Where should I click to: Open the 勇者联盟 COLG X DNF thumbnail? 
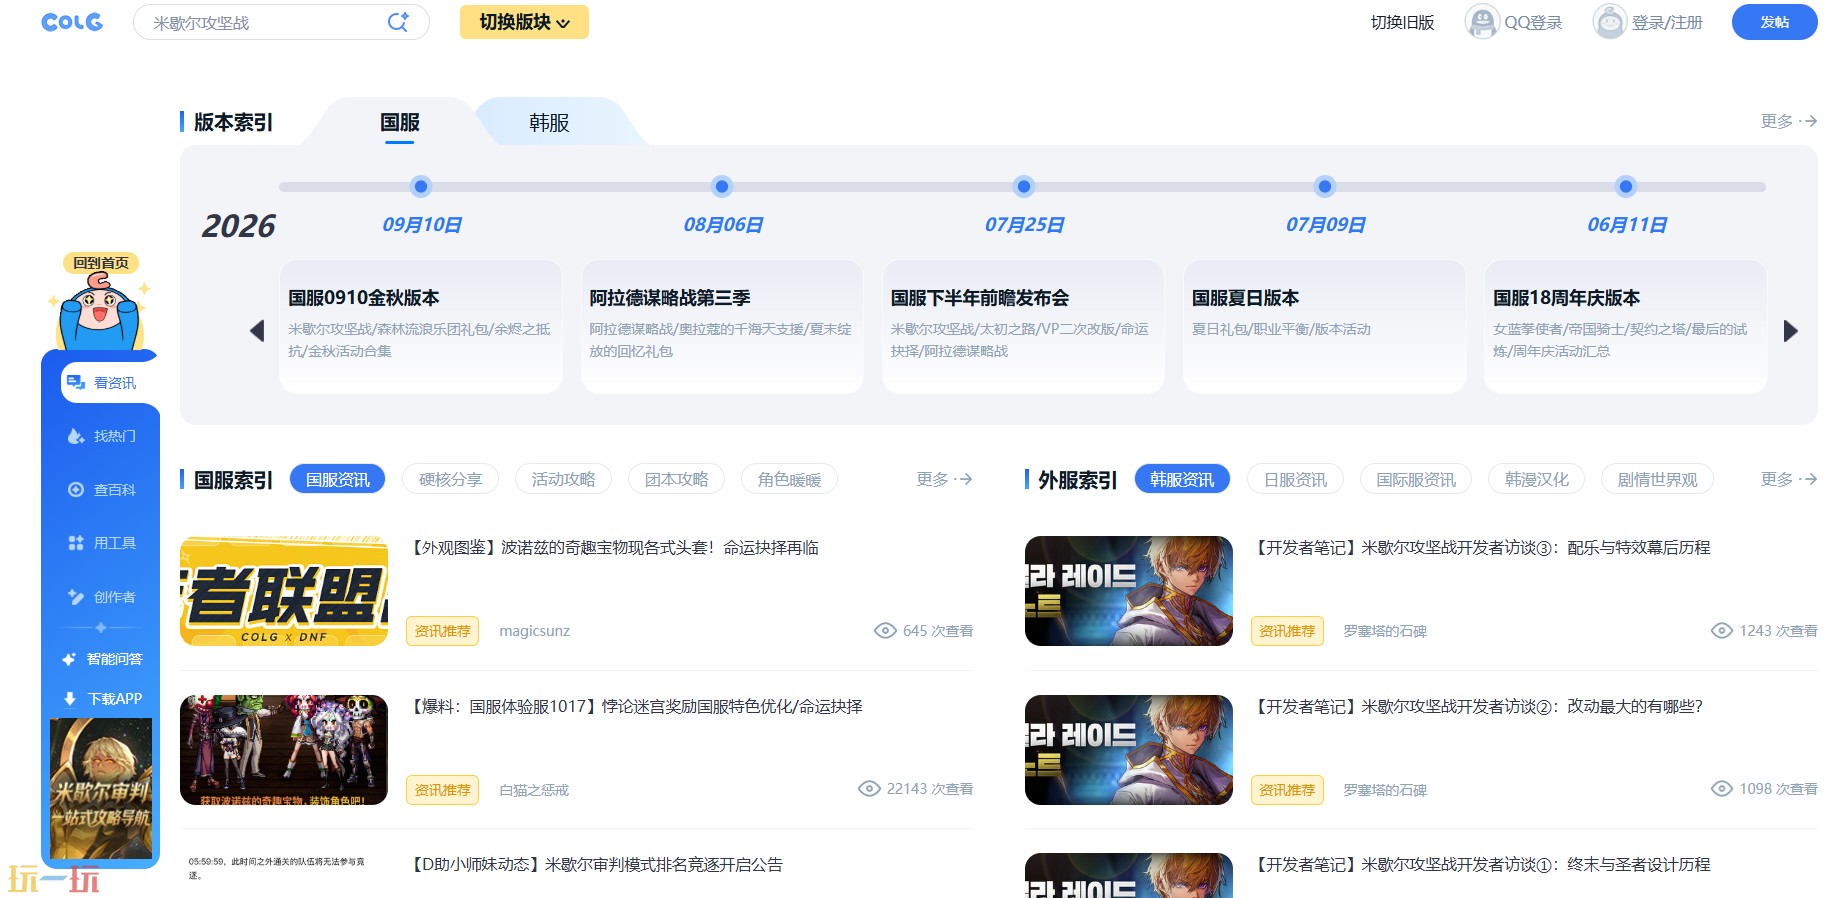tap(284, 591)
